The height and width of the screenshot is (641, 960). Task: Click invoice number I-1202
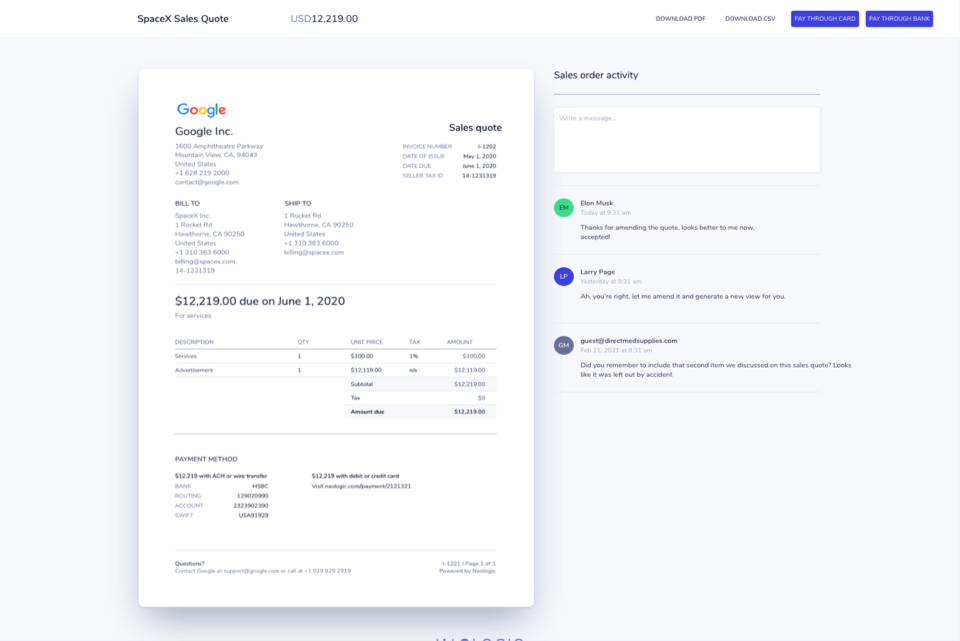tap(487, 147)
